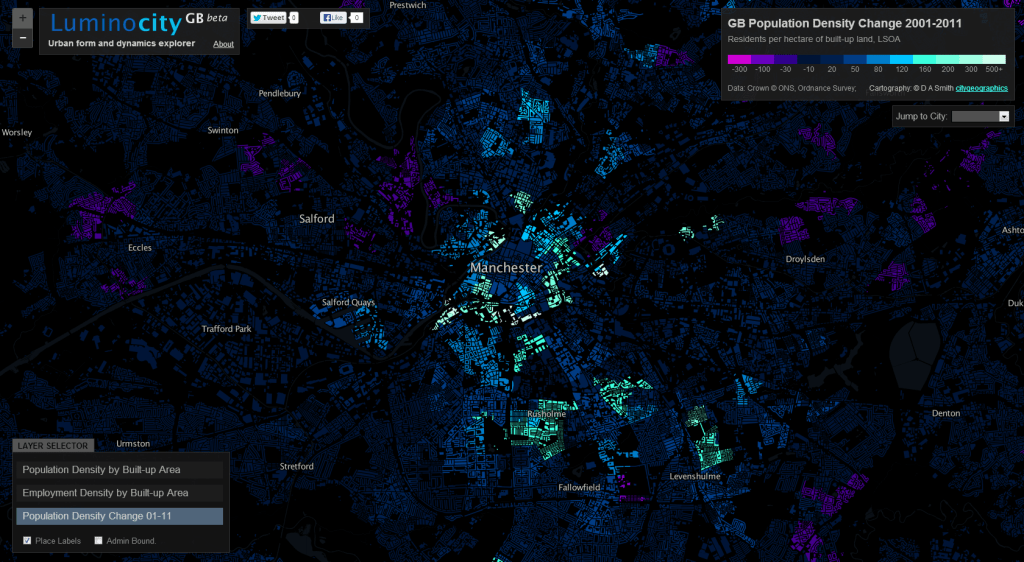1024x562 pixels.
Task: Click the Facebook like count bubble
Action: [x=357, y=18]
